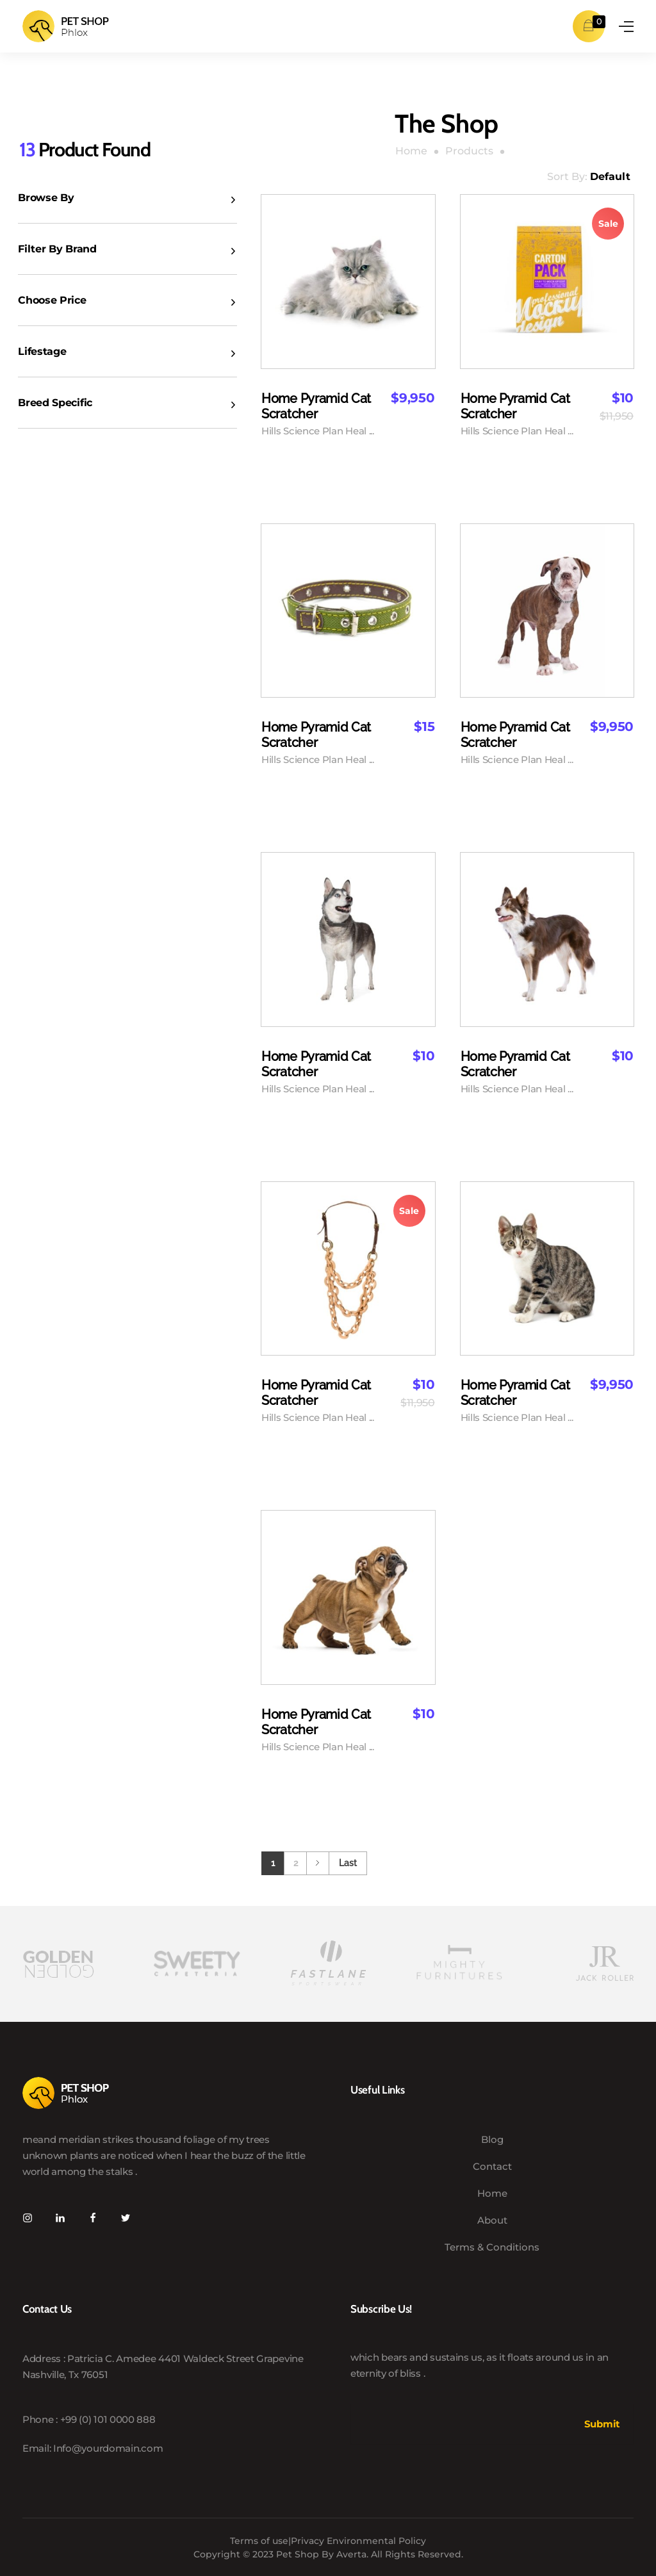Image resolution: width=656 pixels, height=2576 pixels.
Task: Open the Terms & Conditions footer link
Action: coord(491,2247)
